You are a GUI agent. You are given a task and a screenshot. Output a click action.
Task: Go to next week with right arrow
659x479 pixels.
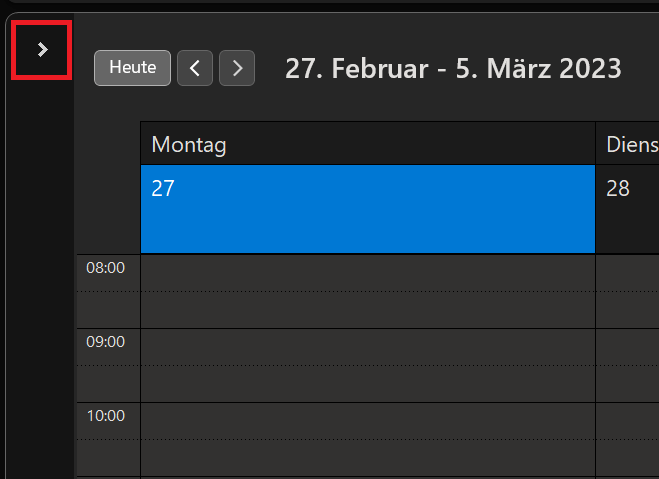237,68
